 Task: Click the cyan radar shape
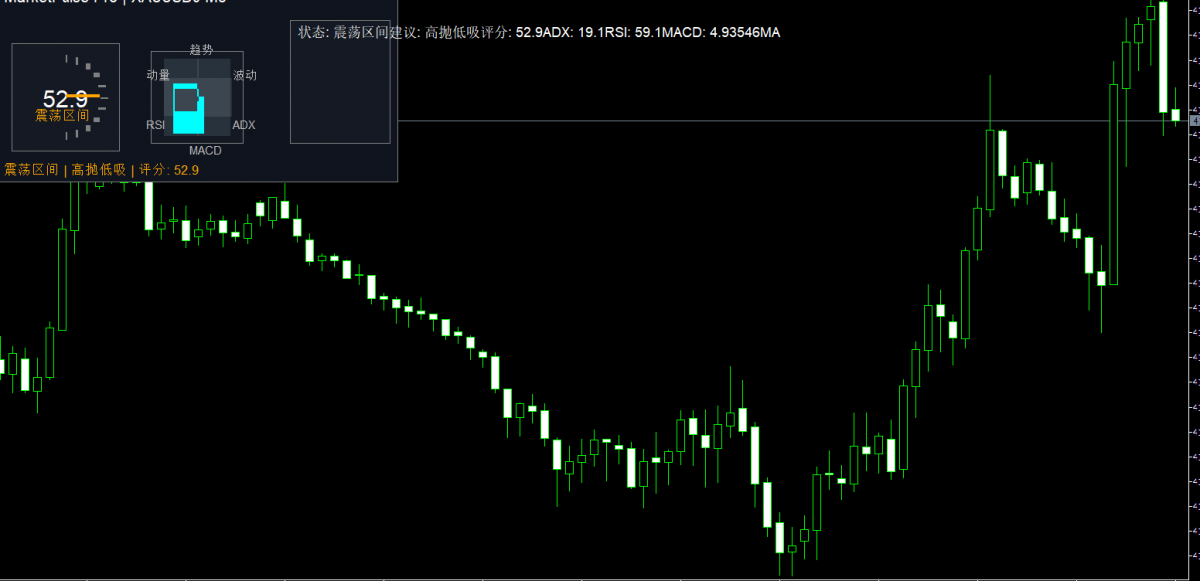189,109
